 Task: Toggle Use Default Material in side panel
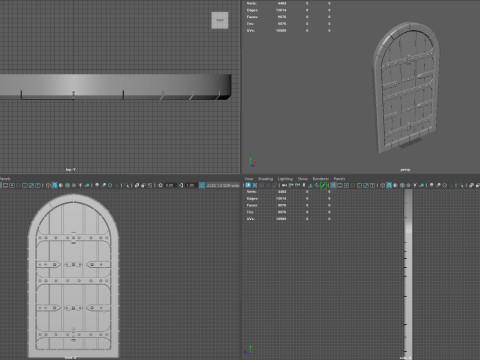[395, 185]
